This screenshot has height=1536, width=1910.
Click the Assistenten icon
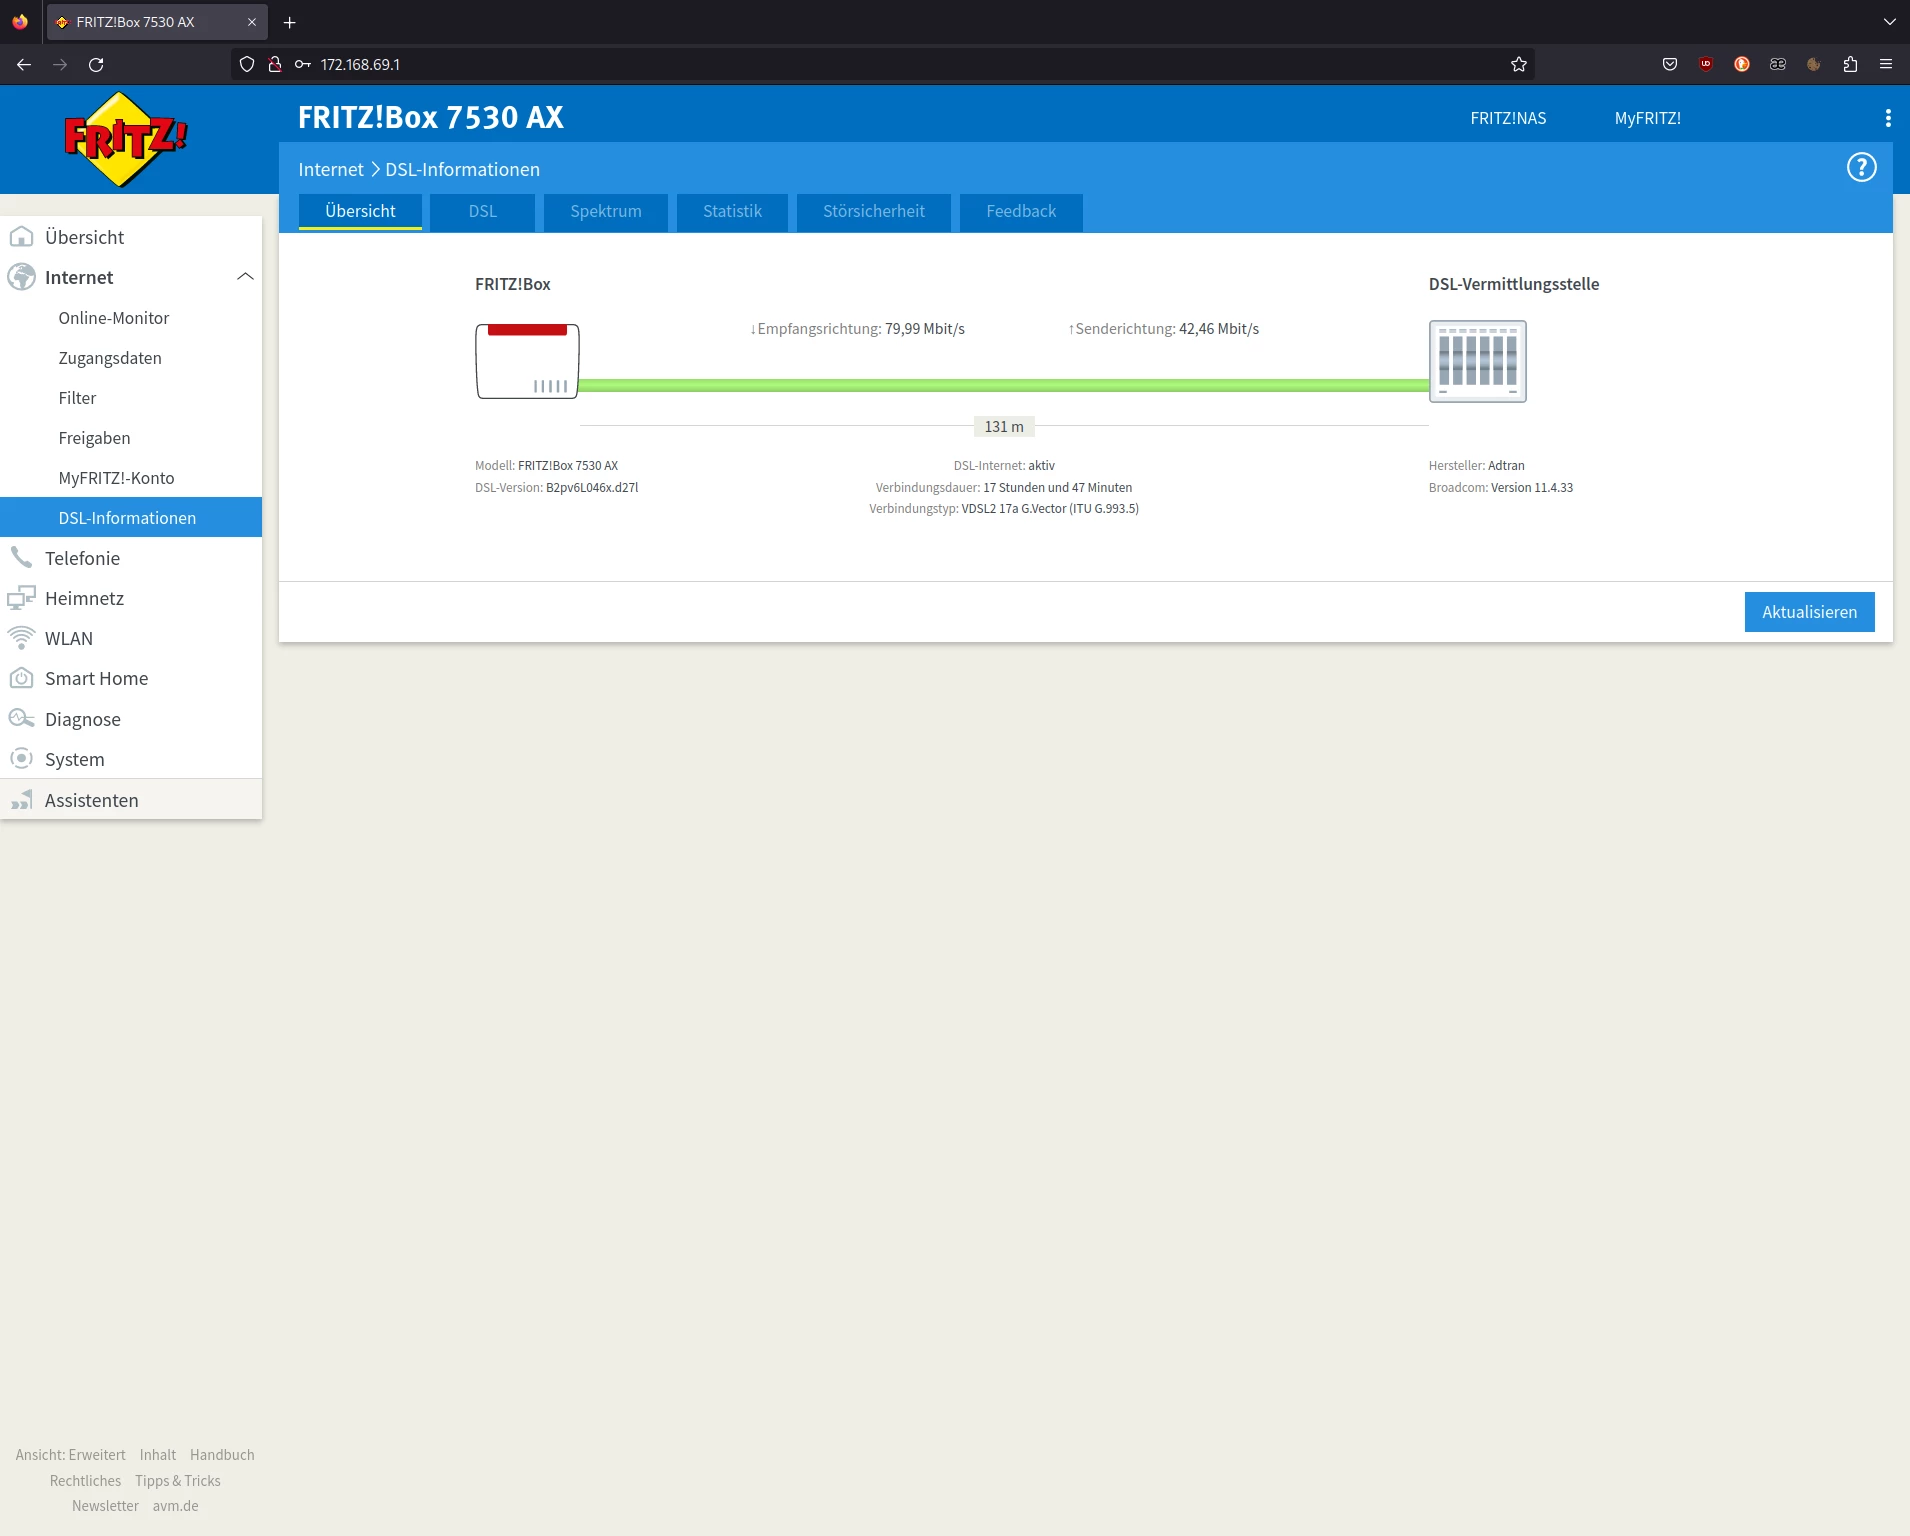coord(21,800)
